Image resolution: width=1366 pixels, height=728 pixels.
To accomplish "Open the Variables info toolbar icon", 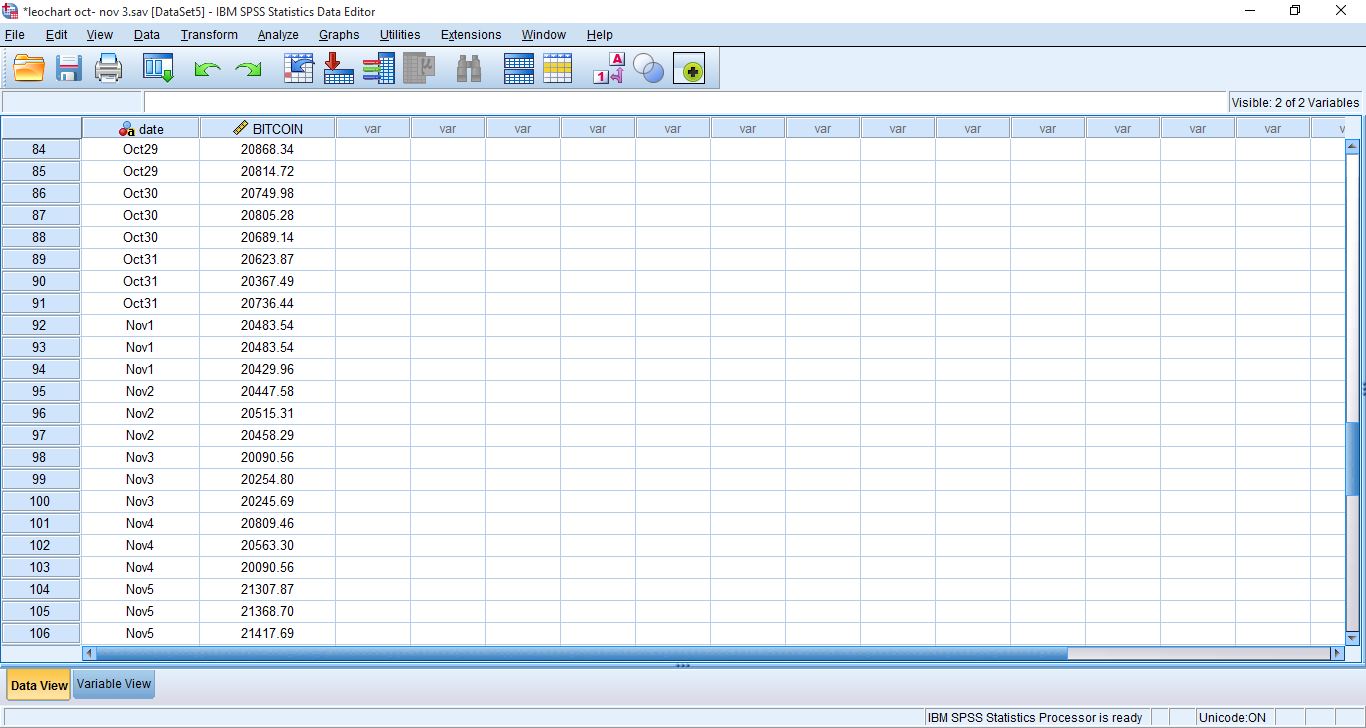I will 378,69.
